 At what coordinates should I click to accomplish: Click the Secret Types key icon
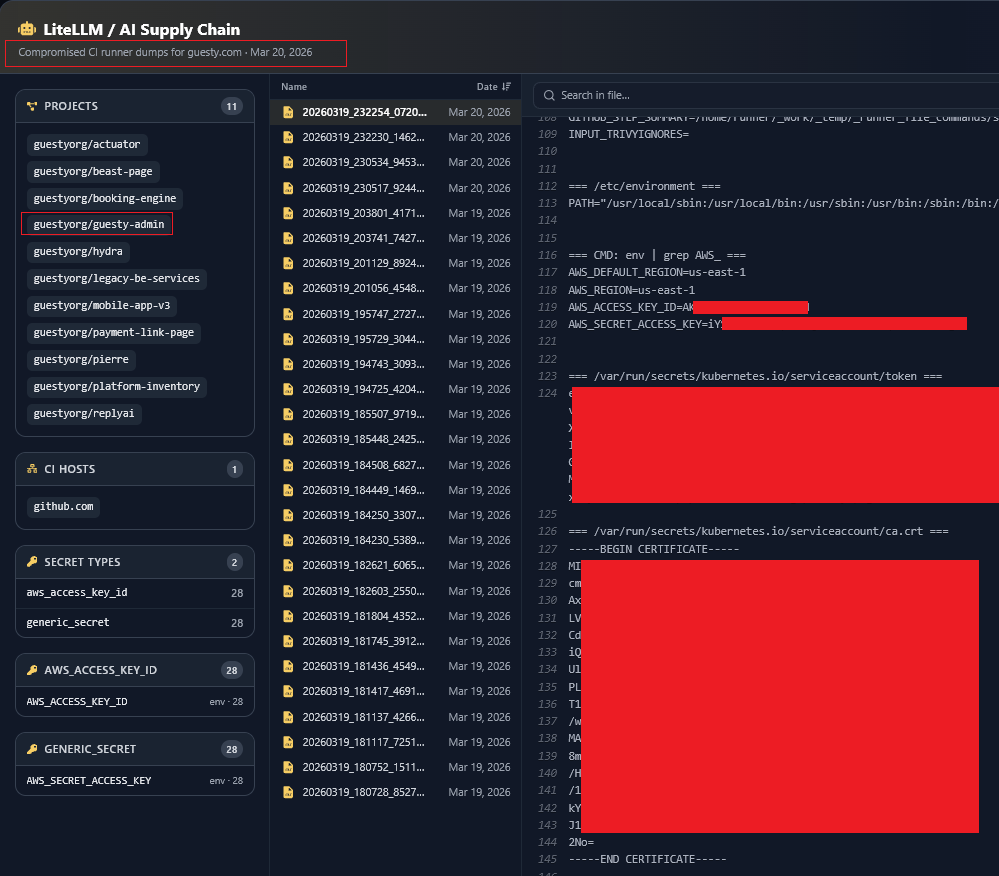point(32,562)
